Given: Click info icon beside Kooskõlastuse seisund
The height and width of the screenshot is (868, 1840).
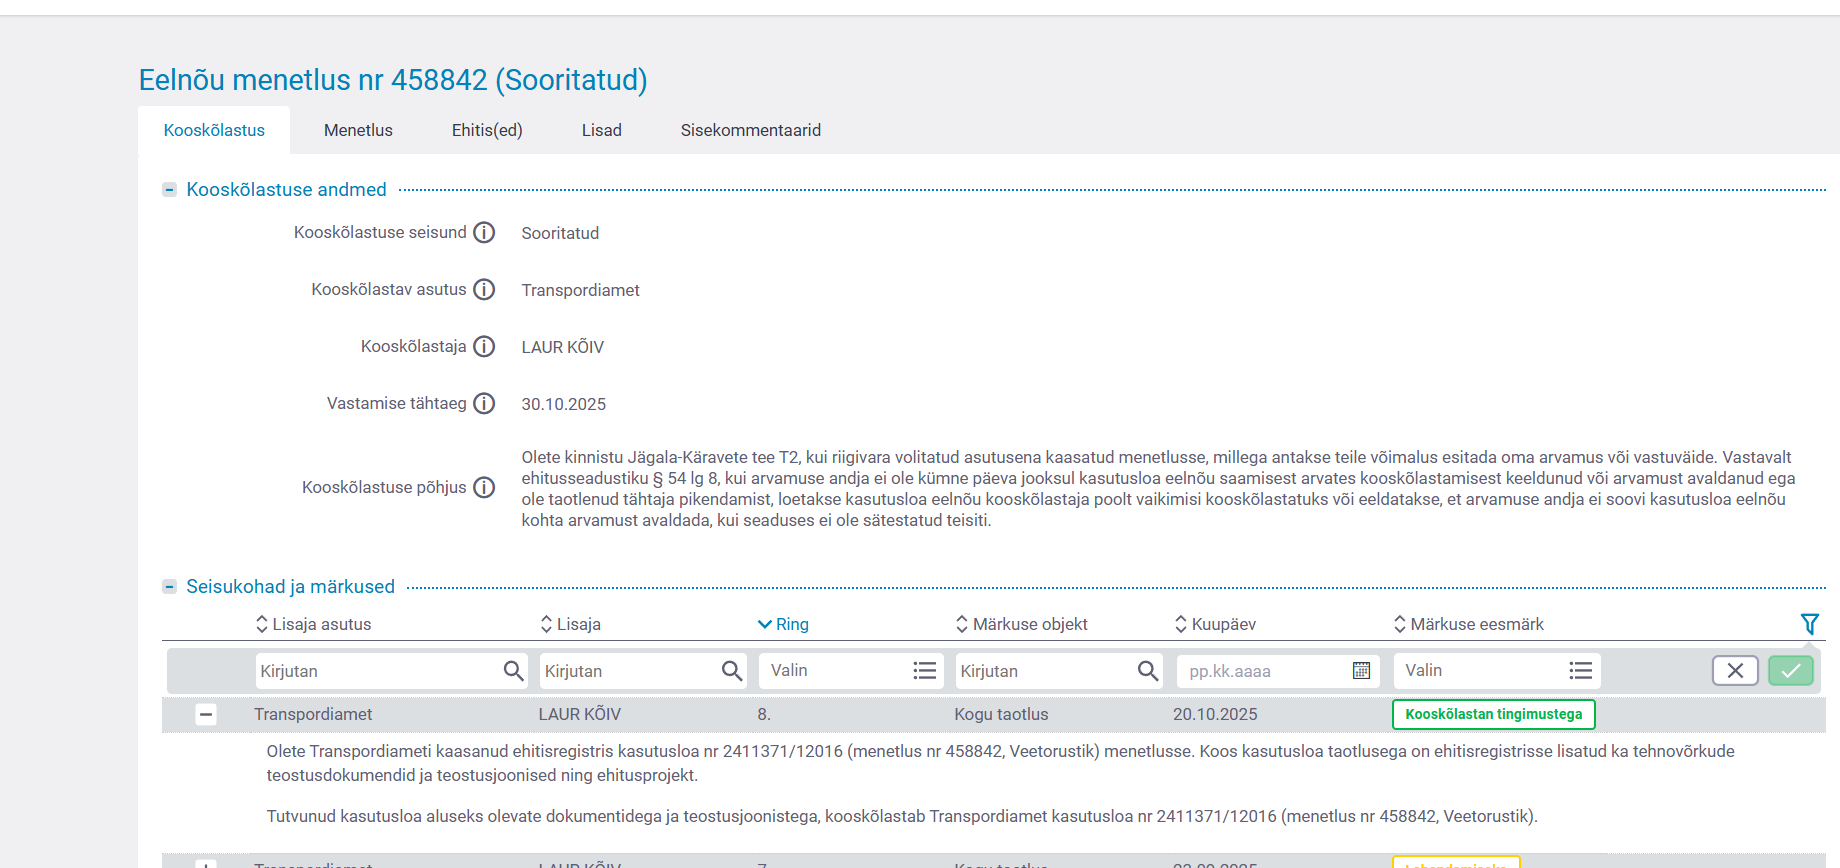Looking at the screenshot, I should 484,233.
